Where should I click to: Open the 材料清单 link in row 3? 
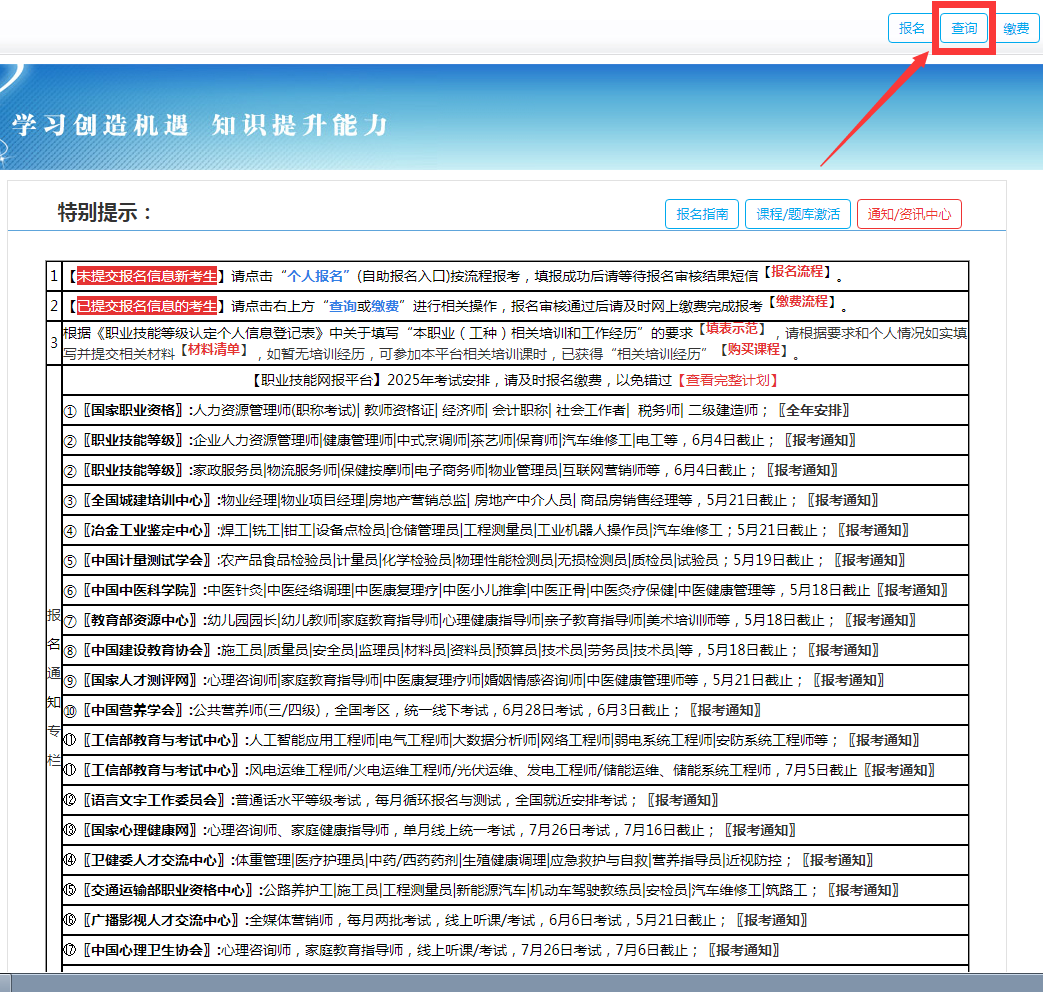214,349
